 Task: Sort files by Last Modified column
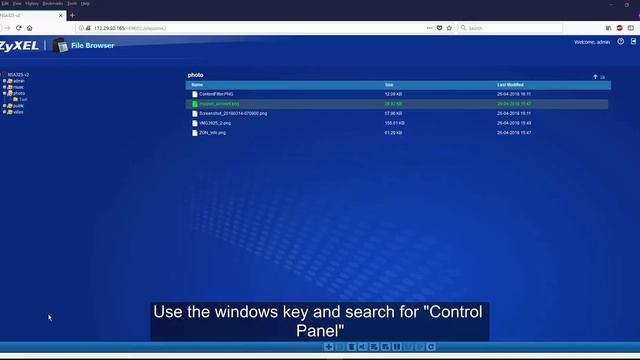510,85
